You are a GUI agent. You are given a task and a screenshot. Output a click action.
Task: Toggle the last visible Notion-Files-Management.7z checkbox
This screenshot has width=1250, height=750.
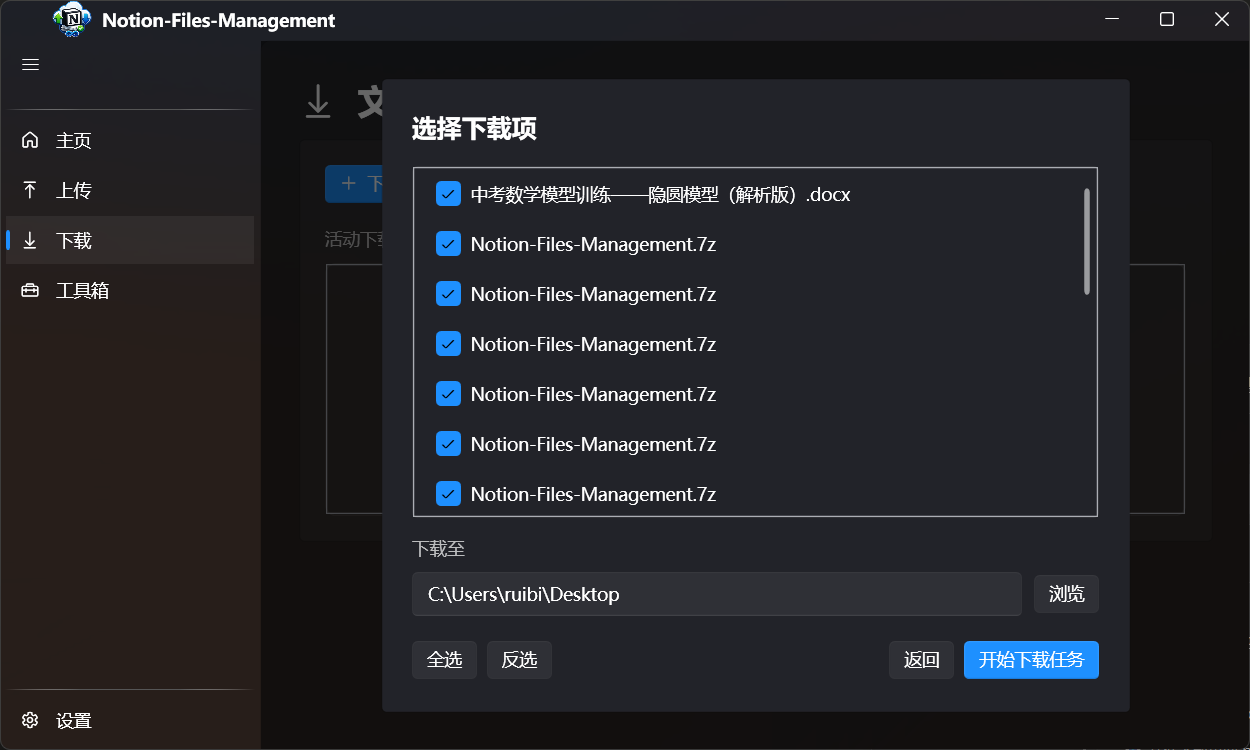coord(448,493)
